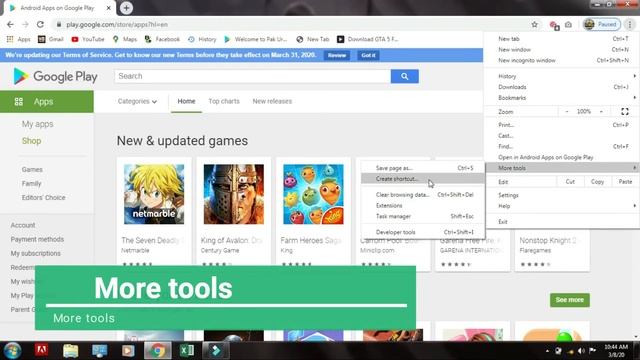This screenshot has width=640, height=360.
Task: Choose Create shortcut in submenu
Action: tap(423, 179)
